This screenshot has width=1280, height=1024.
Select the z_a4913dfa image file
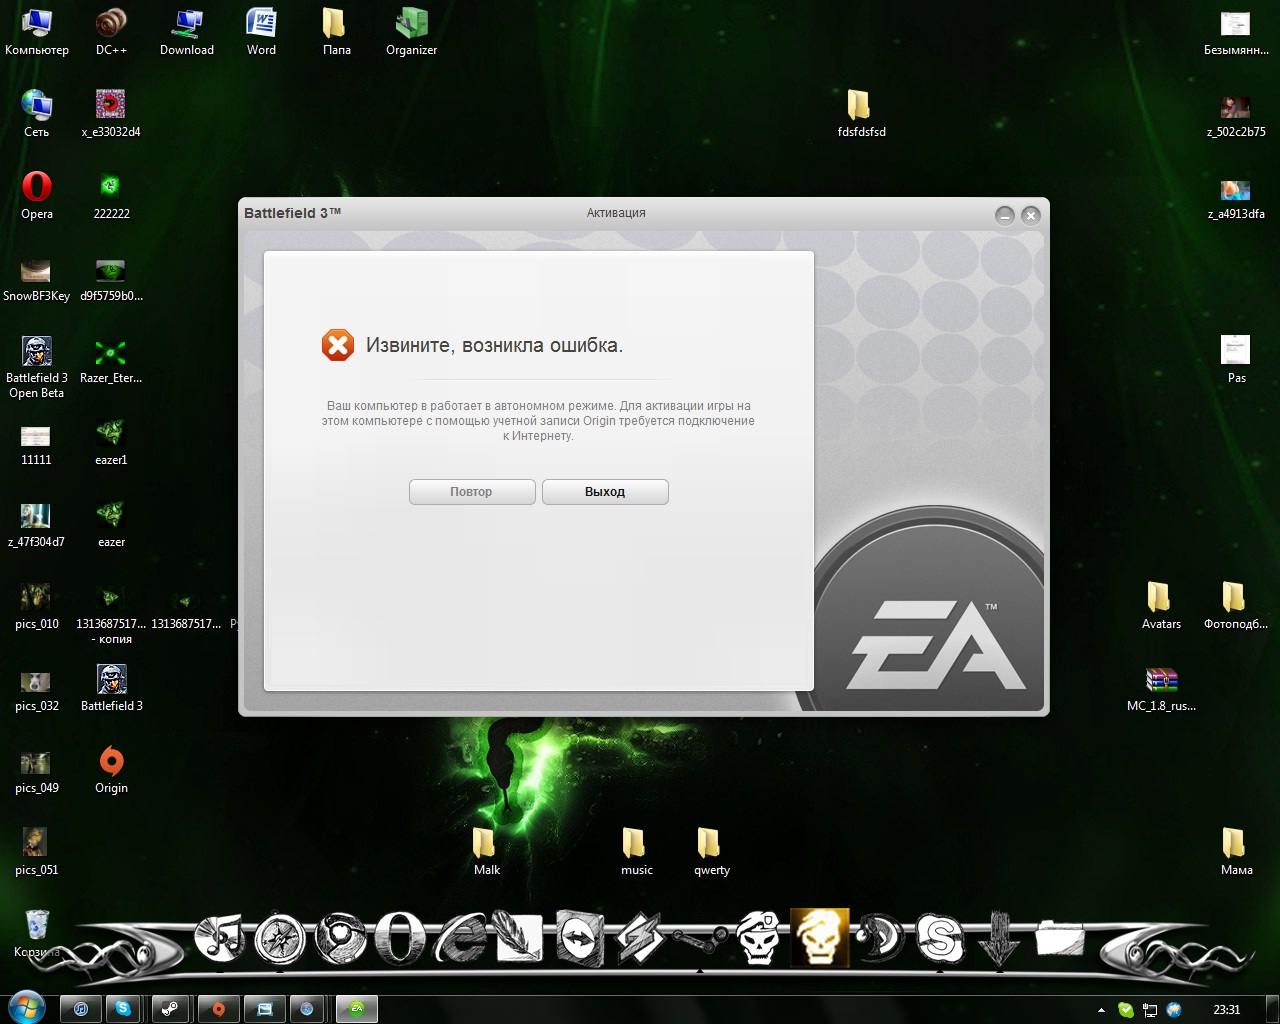coord(1236,196)
